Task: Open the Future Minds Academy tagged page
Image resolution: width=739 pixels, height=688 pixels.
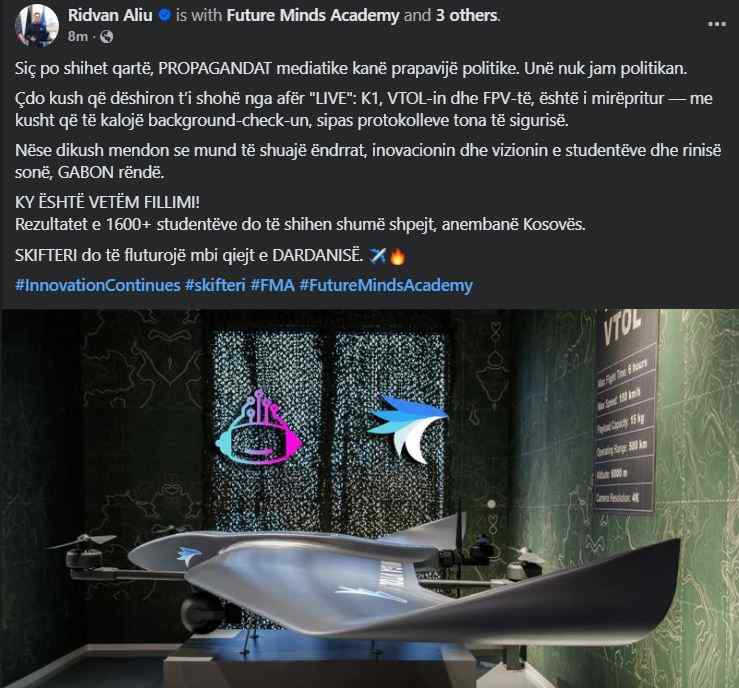Action: click(x=313, y=16)
